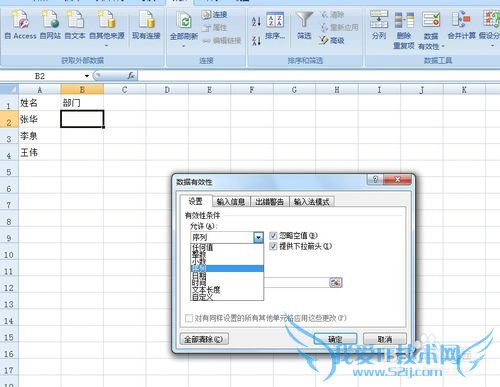Image resolution: width=500 pixels, height=387 pixels.
Task: Select cell containing 张华
Action: point(40,119)
